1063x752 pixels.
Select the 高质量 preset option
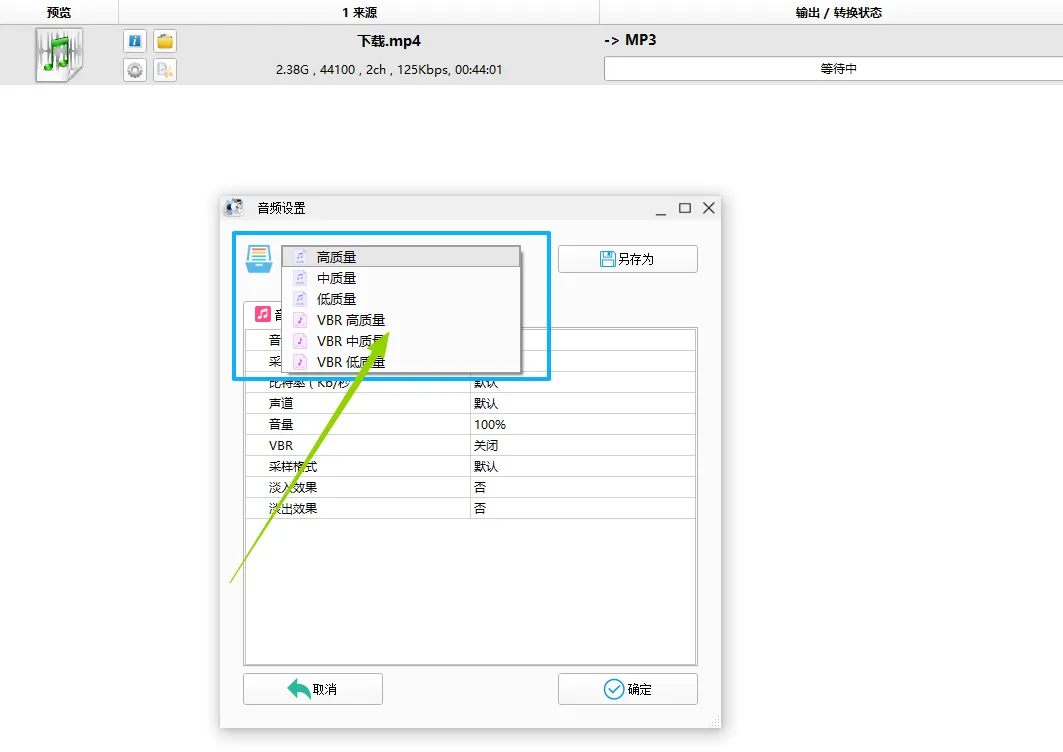[401, 257]
